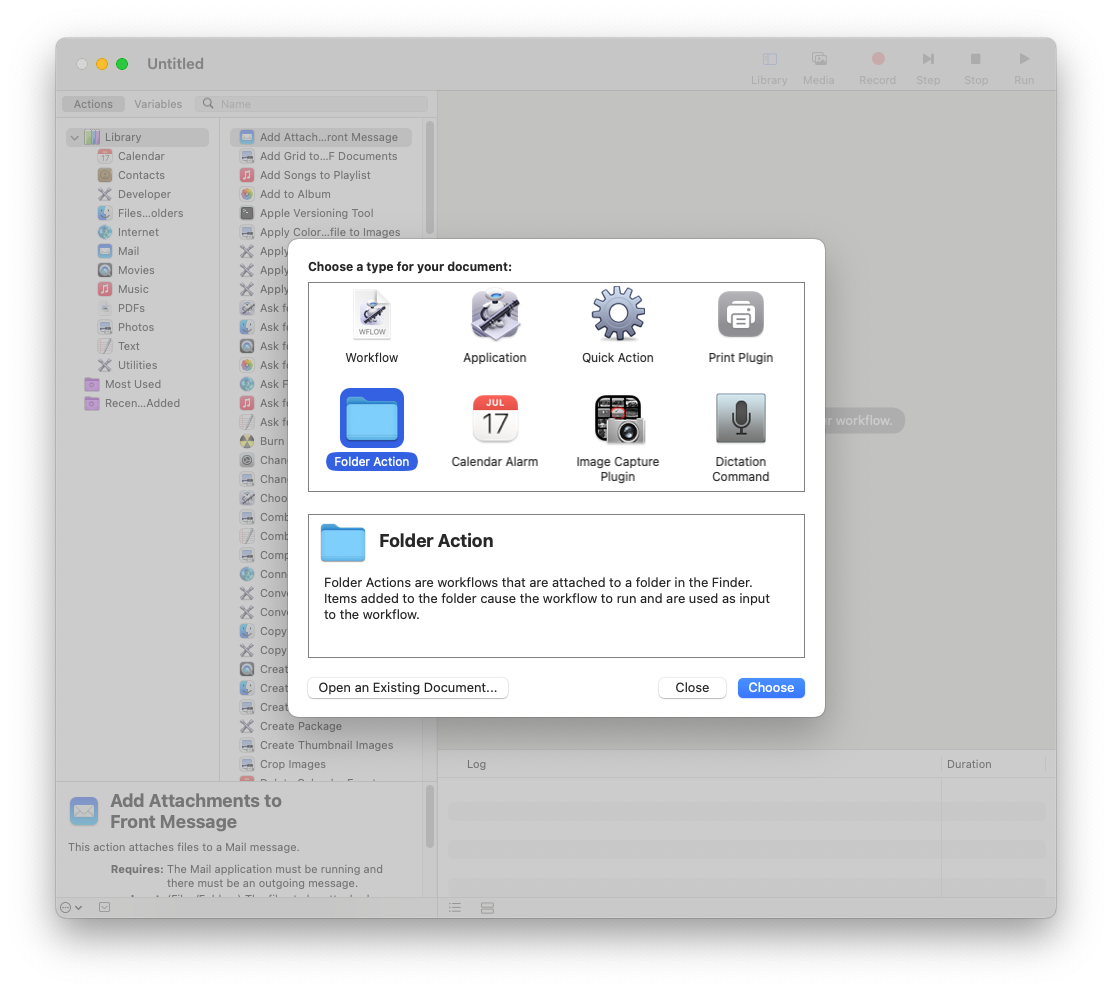1112x992 pixels.
Task: Choose the Dictation Command microphone icon
Action: click(x=740, y=419)
